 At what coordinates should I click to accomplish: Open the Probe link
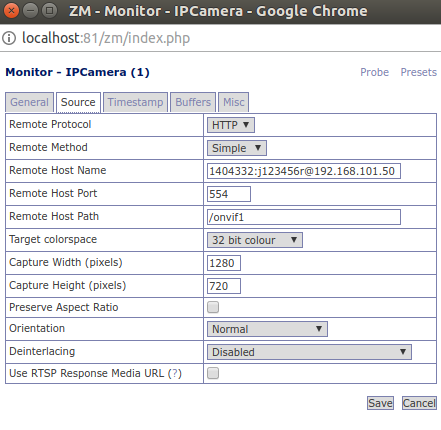374,72
